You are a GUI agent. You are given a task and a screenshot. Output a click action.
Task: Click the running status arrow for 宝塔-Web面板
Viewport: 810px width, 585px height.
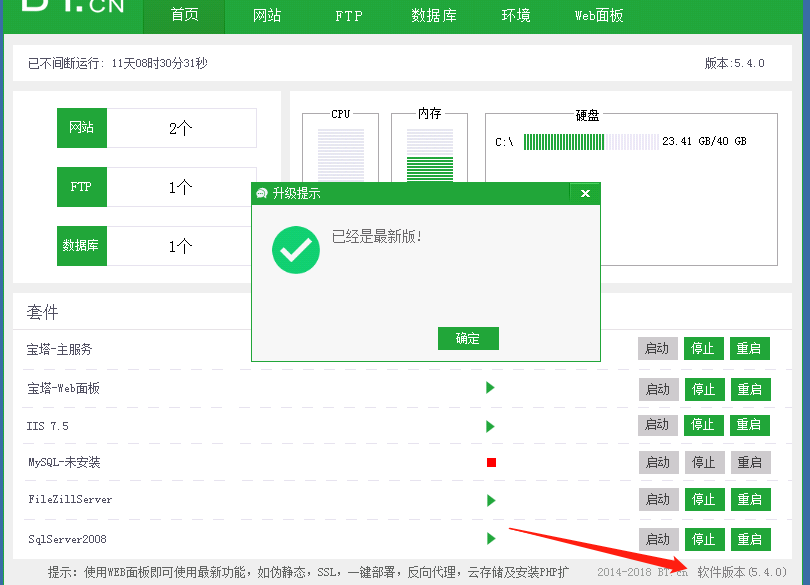pos(490,388)
